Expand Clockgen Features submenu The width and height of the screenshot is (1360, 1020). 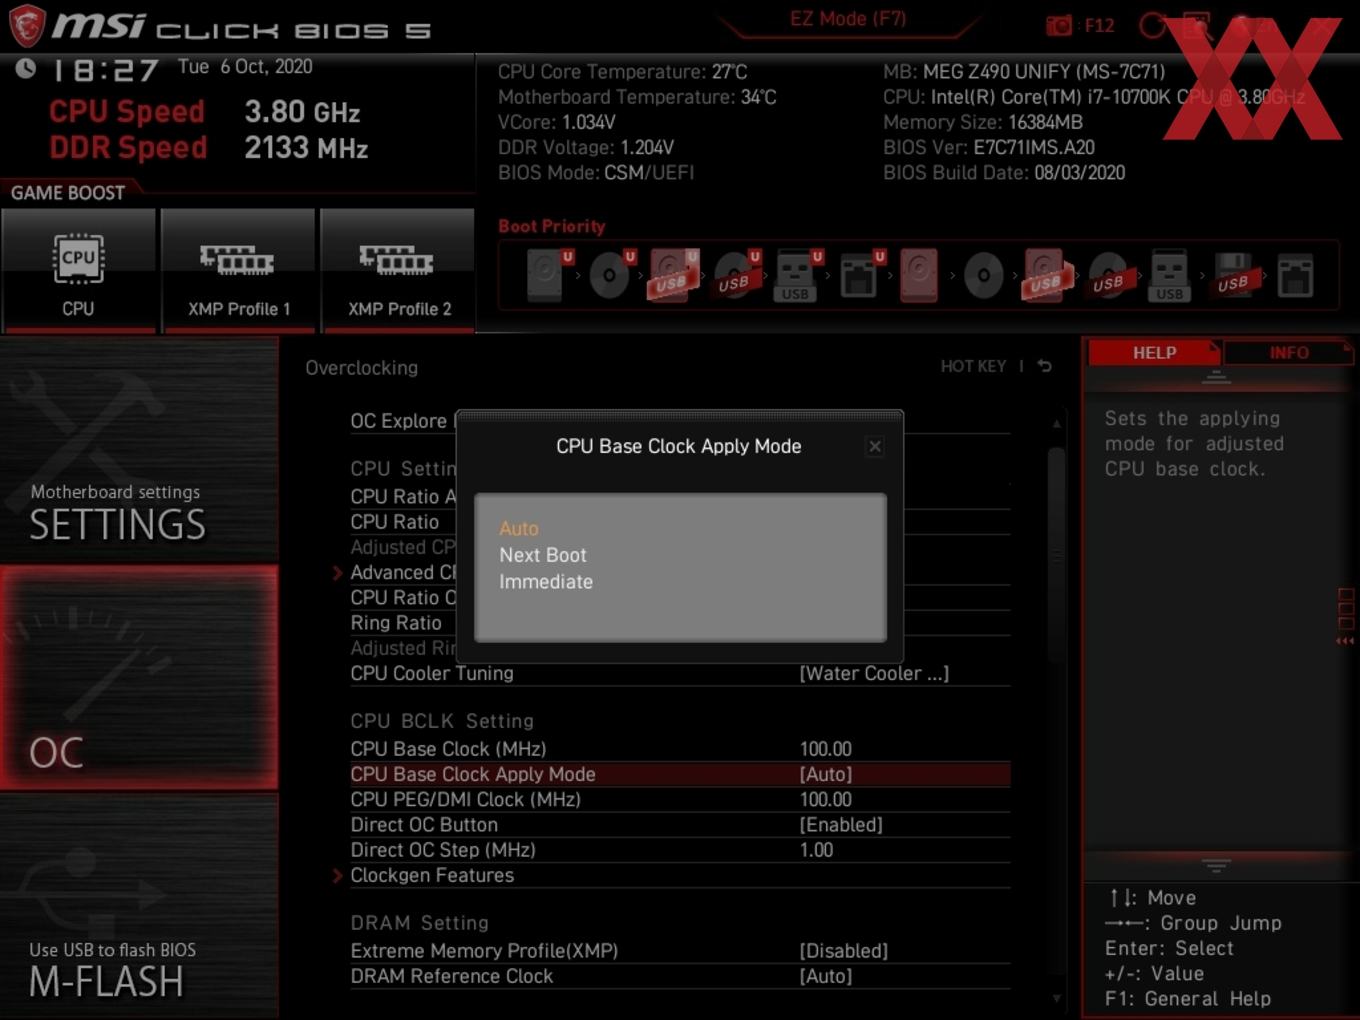tap(432, 875)
